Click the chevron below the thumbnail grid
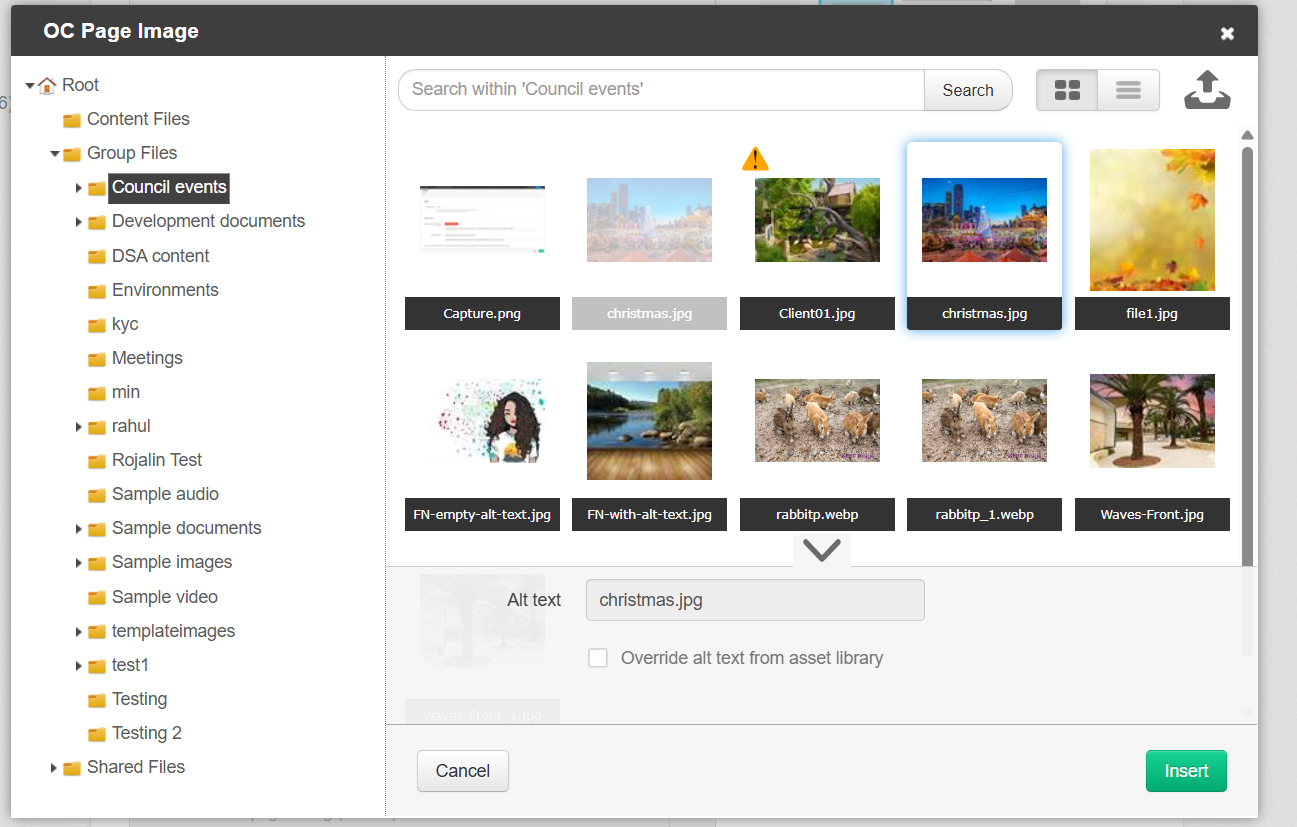 click(x=821, y=549)
